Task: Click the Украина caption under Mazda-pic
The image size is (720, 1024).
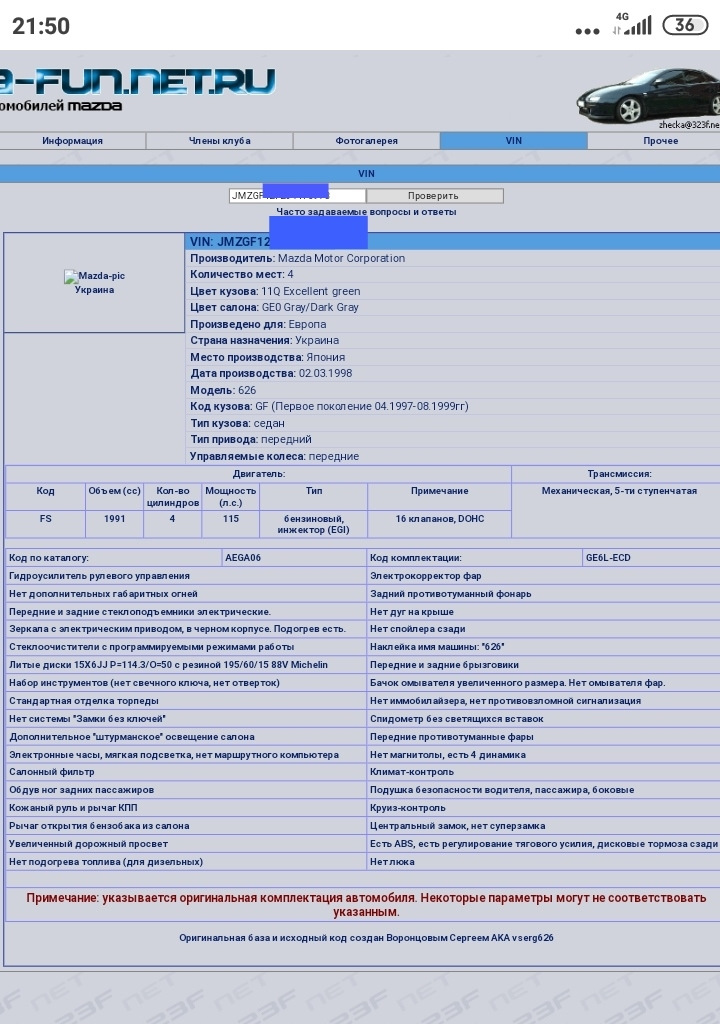Action: (94, 290)
